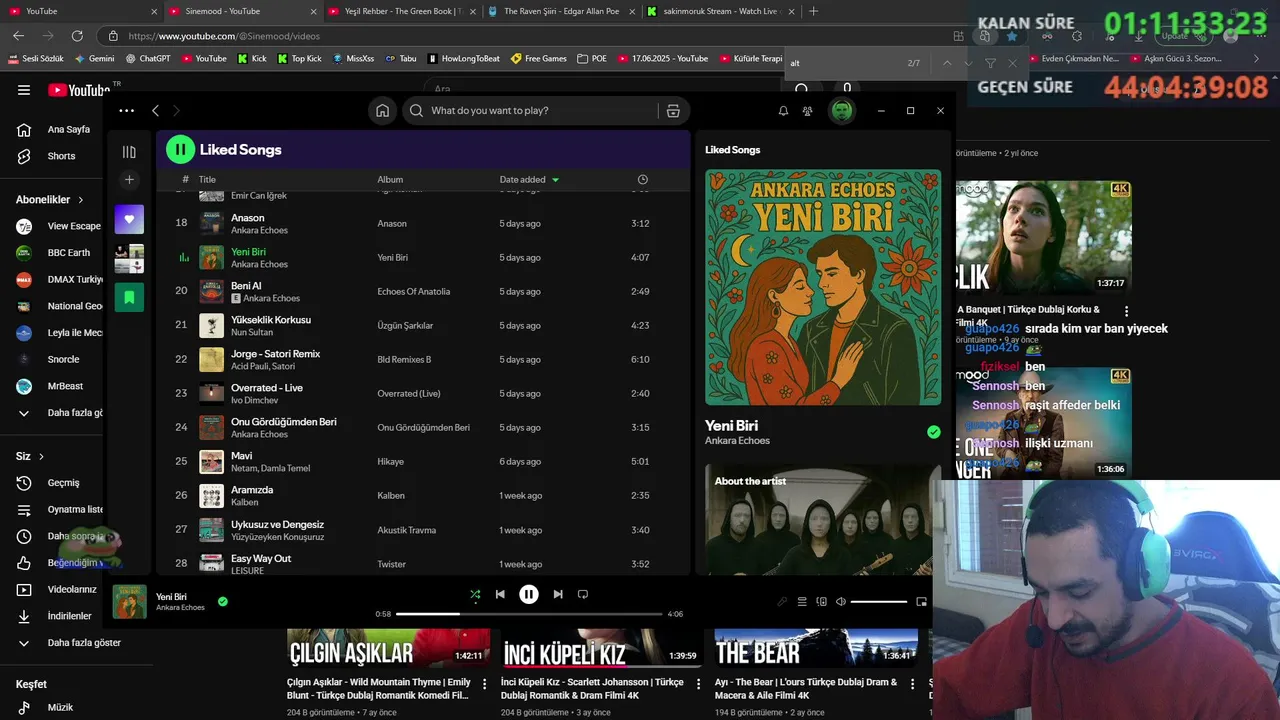Toggle saved checkmark in the Now Playing panel
Viewport: 1280px width, 720px height.
(933, 432)
